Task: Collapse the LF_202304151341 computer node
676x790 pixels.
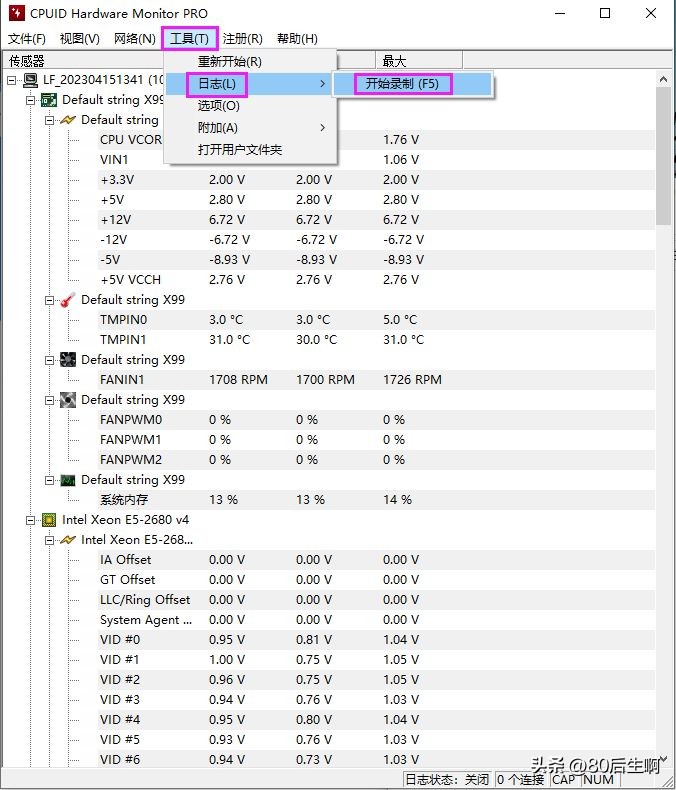Action: coord(12,80)
